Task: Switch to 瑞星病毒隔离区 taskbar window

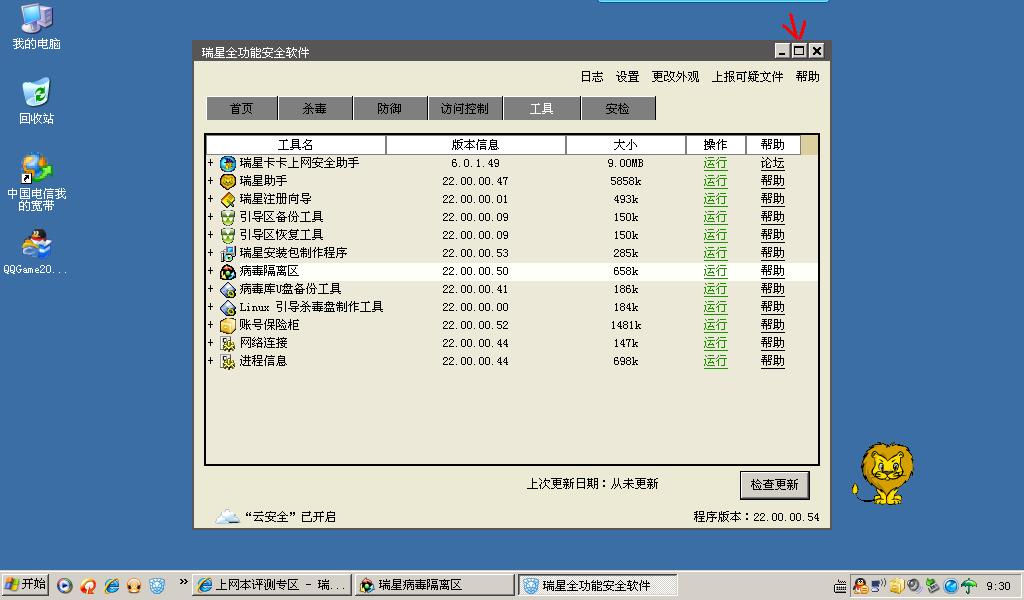Action: [x=434, y=585]
